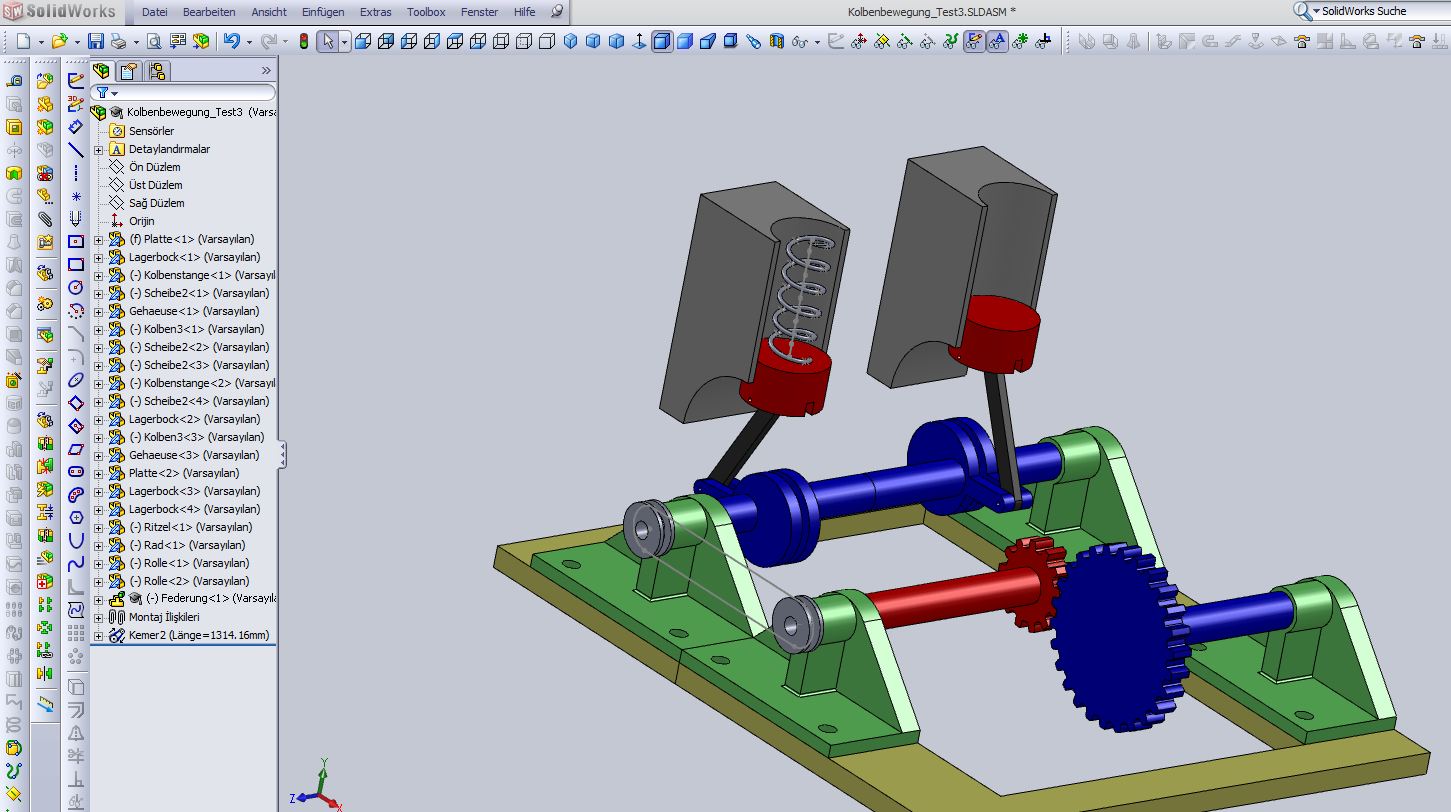Open the Ansicht menu
1451x812 pixels.
[x=269, y=12]
